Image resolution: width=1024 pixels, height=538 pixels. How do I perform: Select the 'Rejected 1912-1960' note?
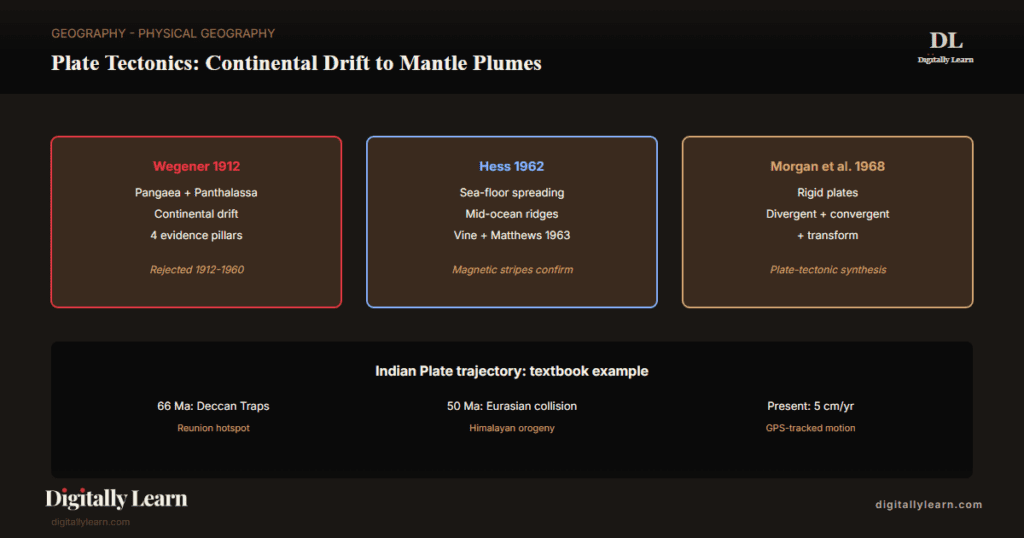pyautogui.click(x=197, y=270)
